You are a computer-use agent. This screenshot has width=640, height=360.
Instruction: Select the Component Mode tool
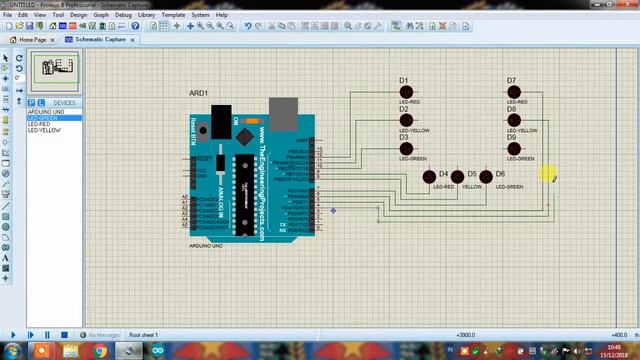coord(6,68)
